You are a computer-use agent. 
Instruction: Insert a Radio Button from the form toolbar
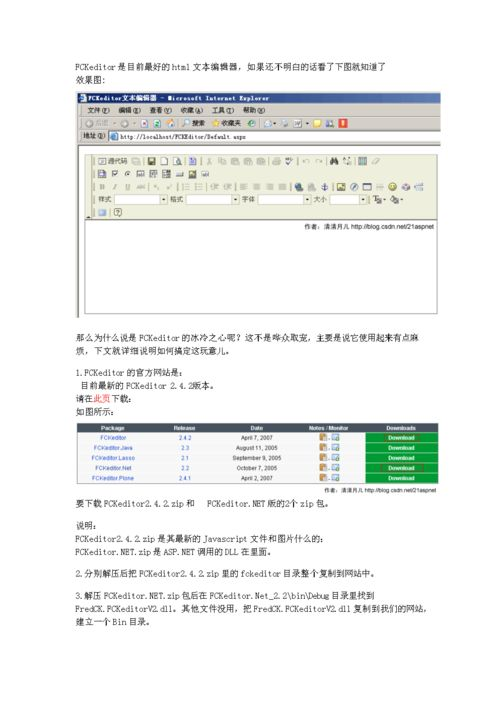point(127,174)
